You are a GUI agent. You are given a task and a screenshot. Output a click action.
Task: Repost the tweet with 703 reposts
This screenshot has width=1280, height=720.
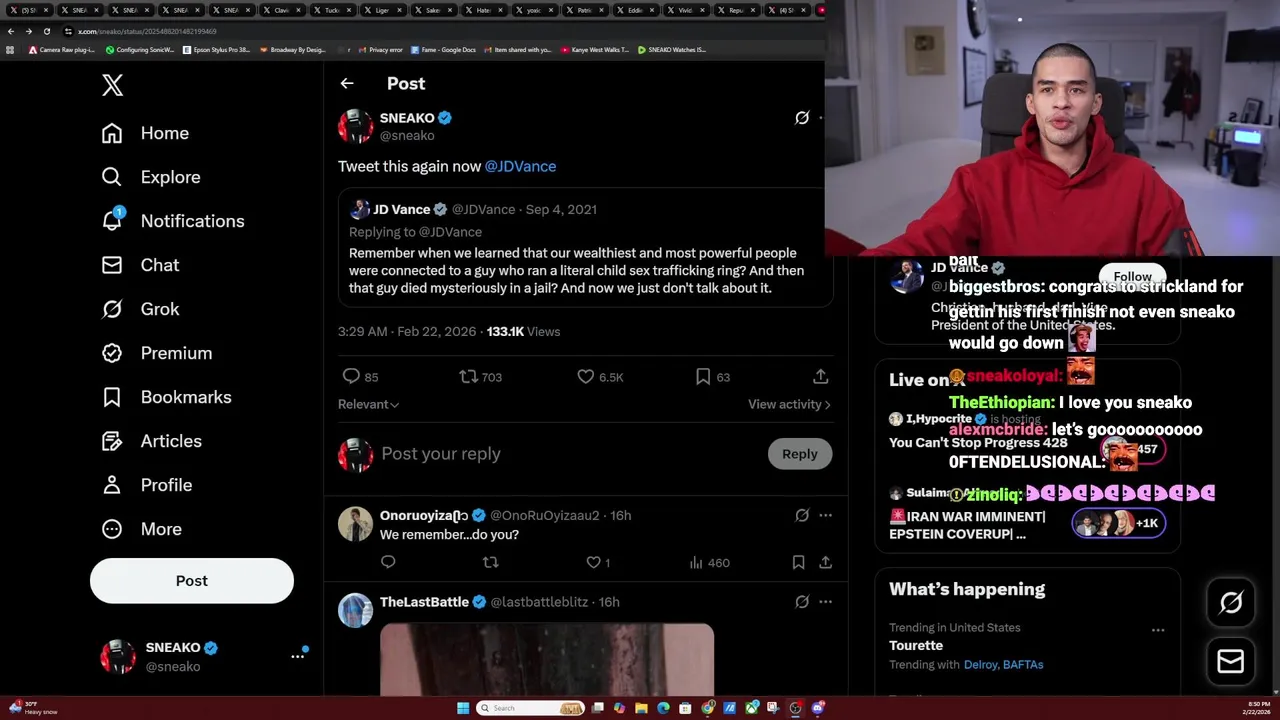(x=480, y=377)
